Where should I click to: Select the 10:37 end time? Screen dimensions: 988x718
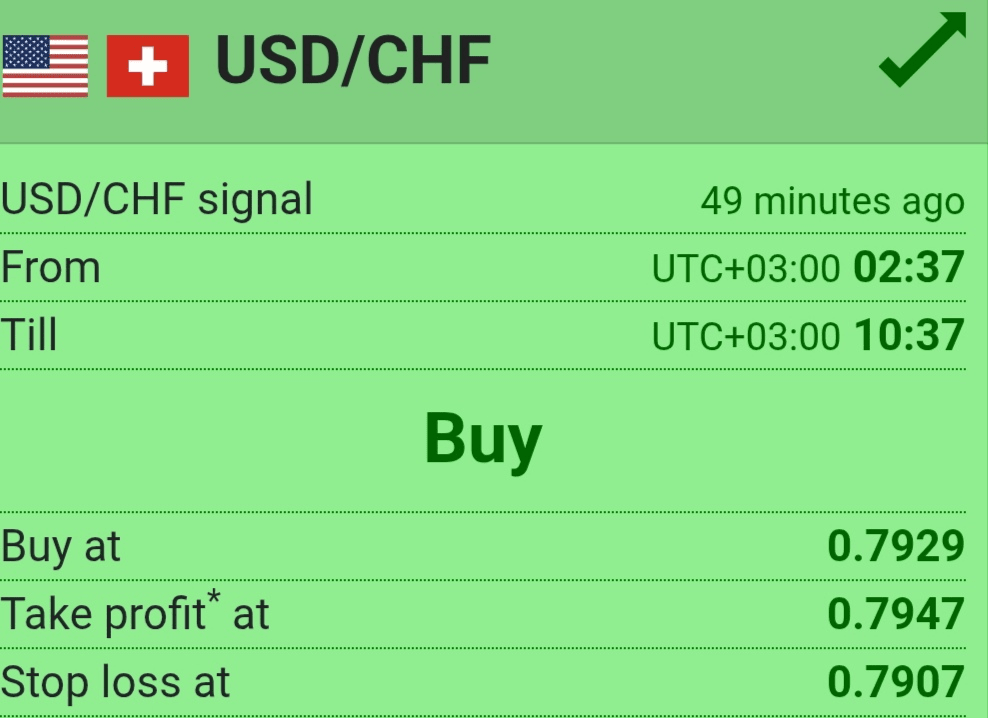tap(909, 335)
